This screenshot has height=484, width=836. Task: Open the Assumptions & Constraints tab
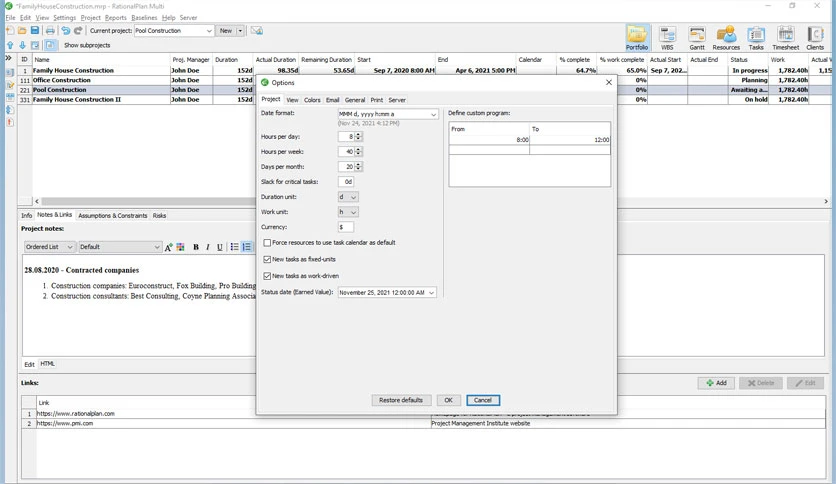pos(112,215)
